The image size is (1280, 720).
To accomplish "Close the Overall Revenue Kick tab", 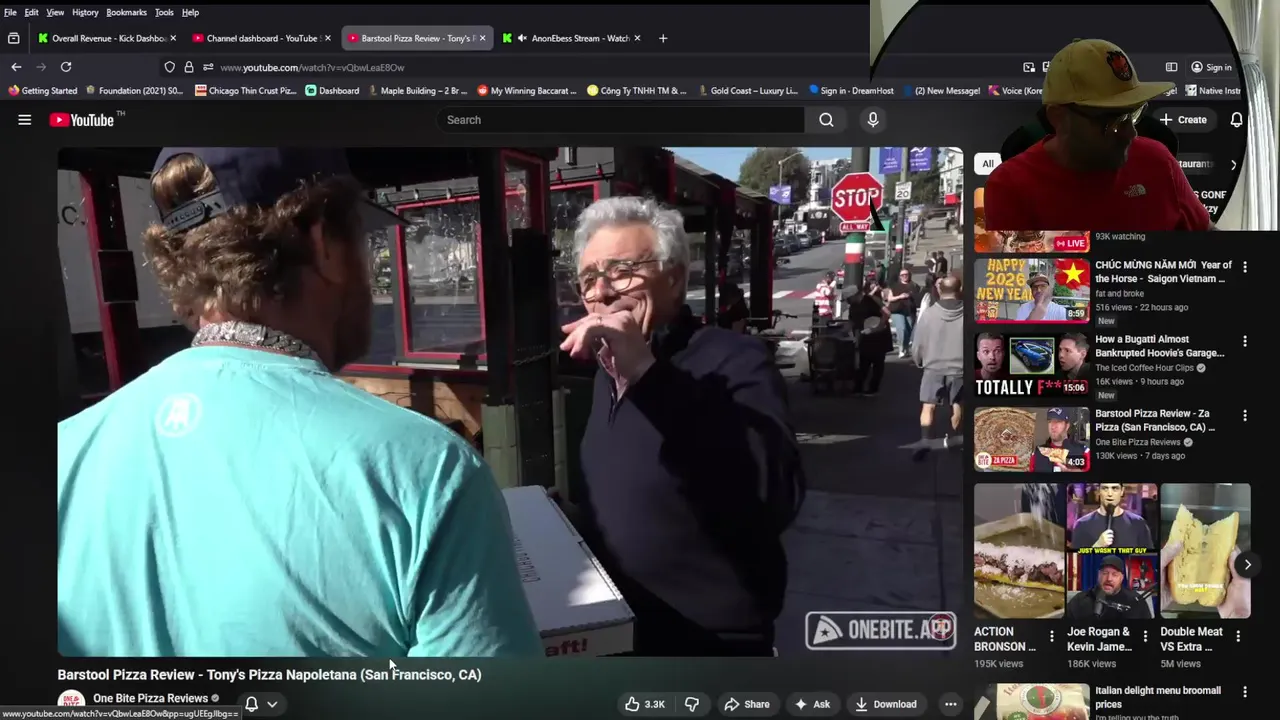I will click(173, 38).
